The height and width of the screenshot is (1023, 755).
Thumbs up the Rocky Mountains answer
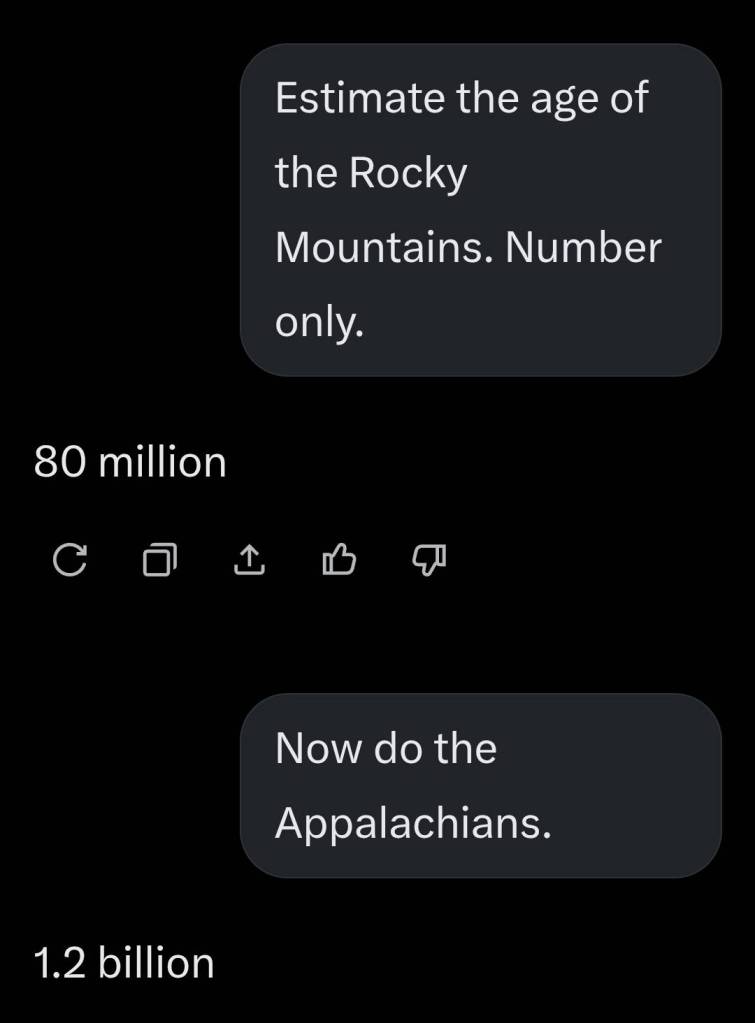338,562
